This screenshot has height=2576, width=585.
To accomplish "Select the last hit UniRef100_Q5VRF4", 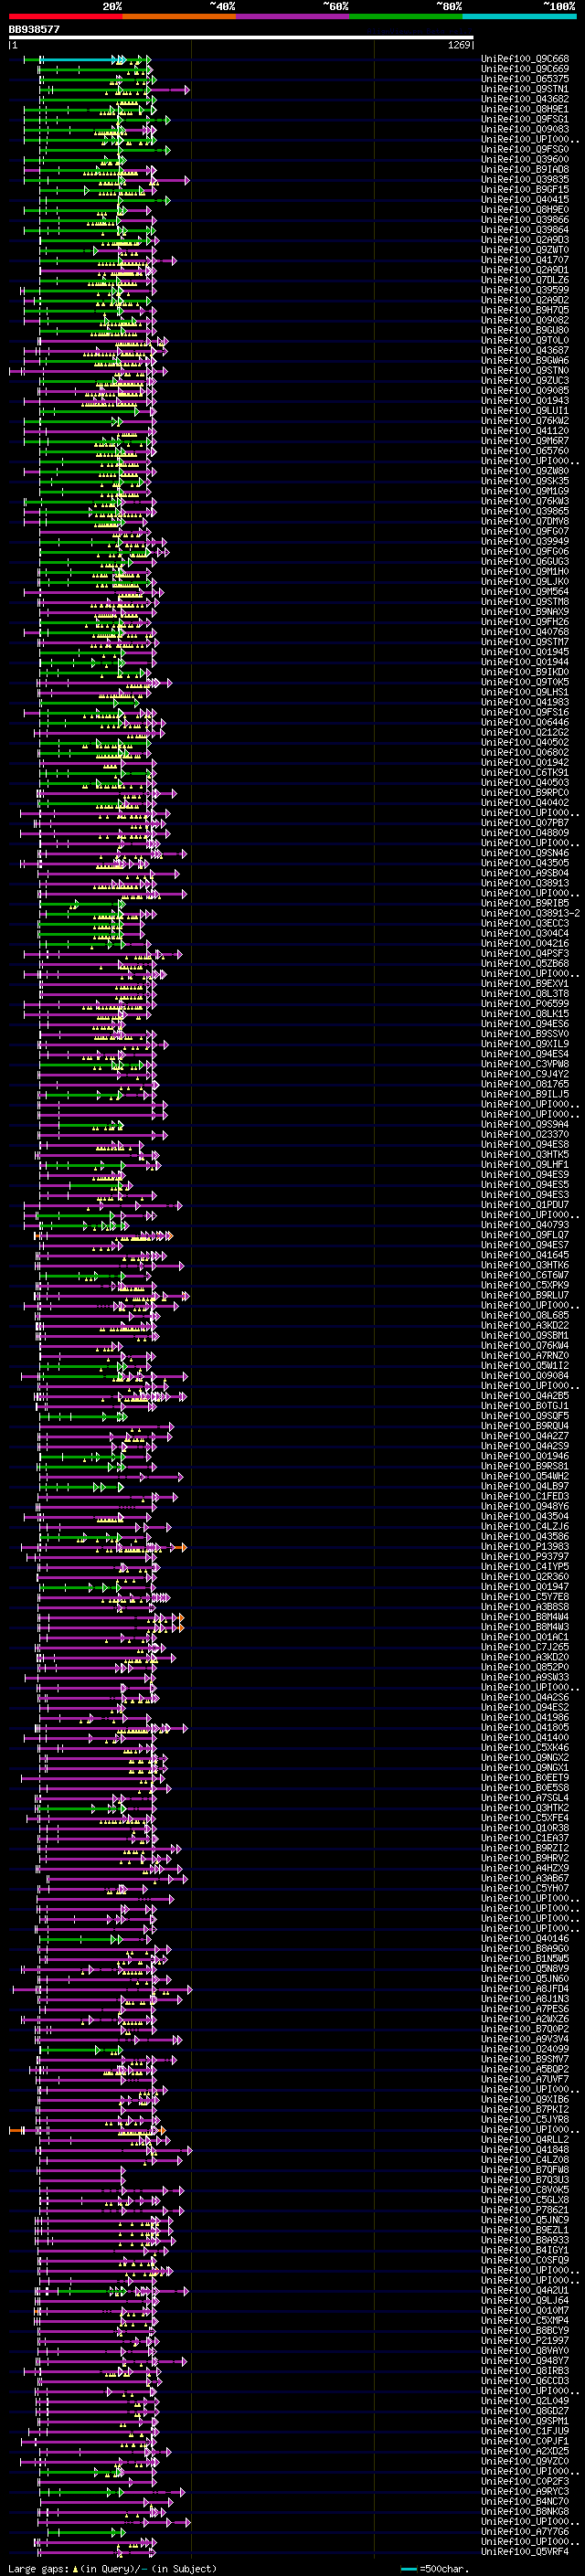I will tap(525, 2552).
